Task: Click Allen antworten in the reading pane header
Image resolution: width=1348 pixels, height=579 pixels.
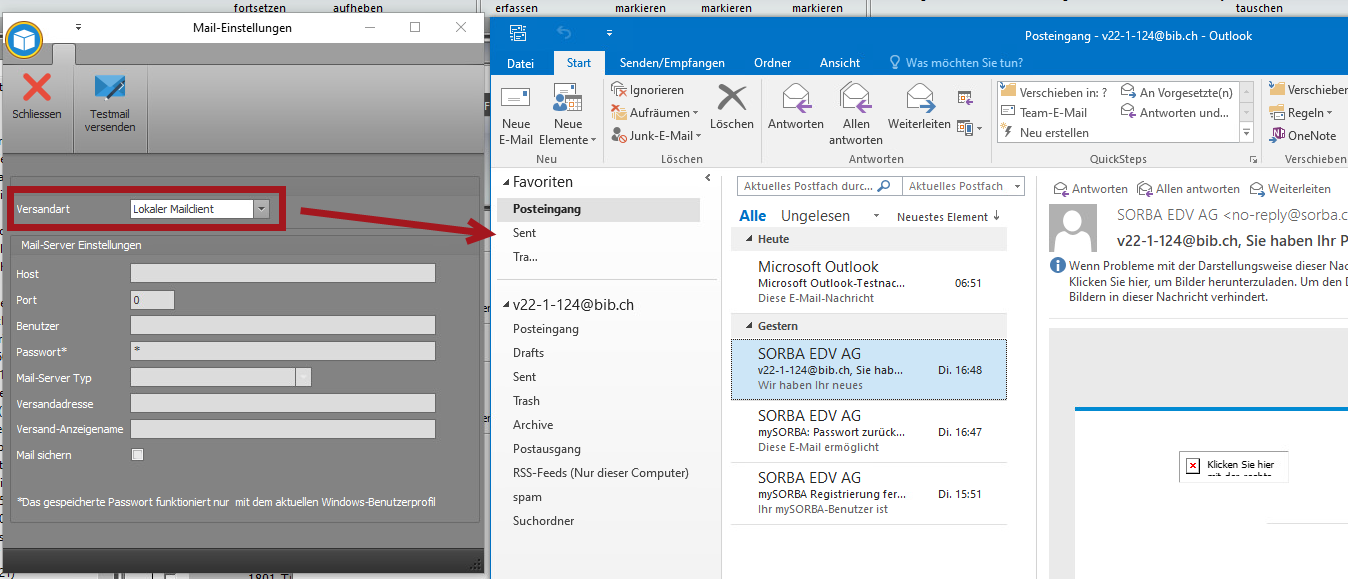Action: click(x=1189, y=189)
